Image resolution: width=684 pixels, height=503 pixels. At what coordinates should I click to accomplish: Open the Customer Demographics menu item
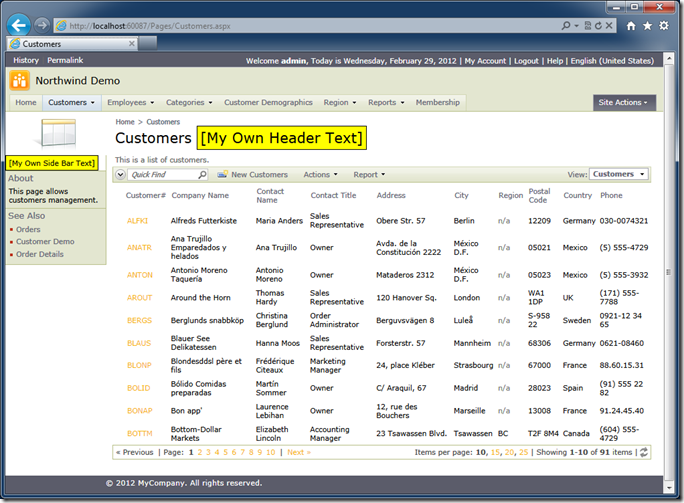click(268, 103)
